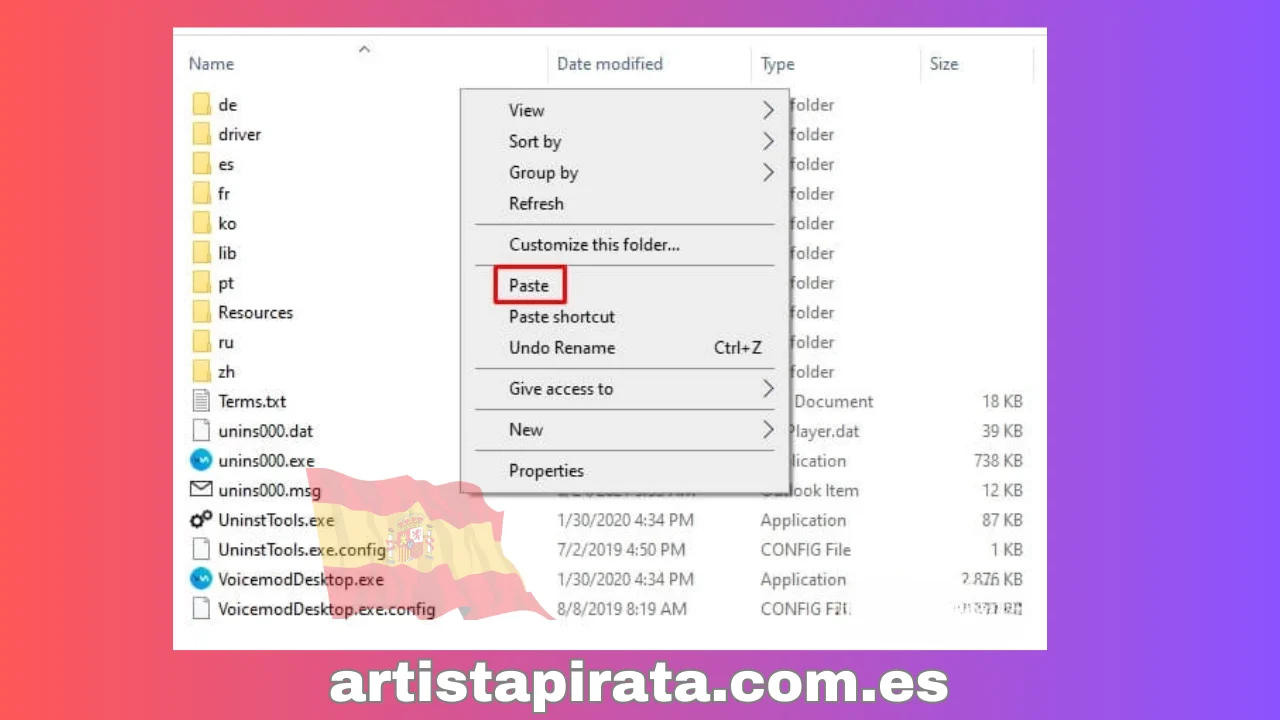Screen dimensions: 1280x720
Task: Click the 8/8/2019 8:19 AM date
Action: pyautogui.click(x=622, y=609)
